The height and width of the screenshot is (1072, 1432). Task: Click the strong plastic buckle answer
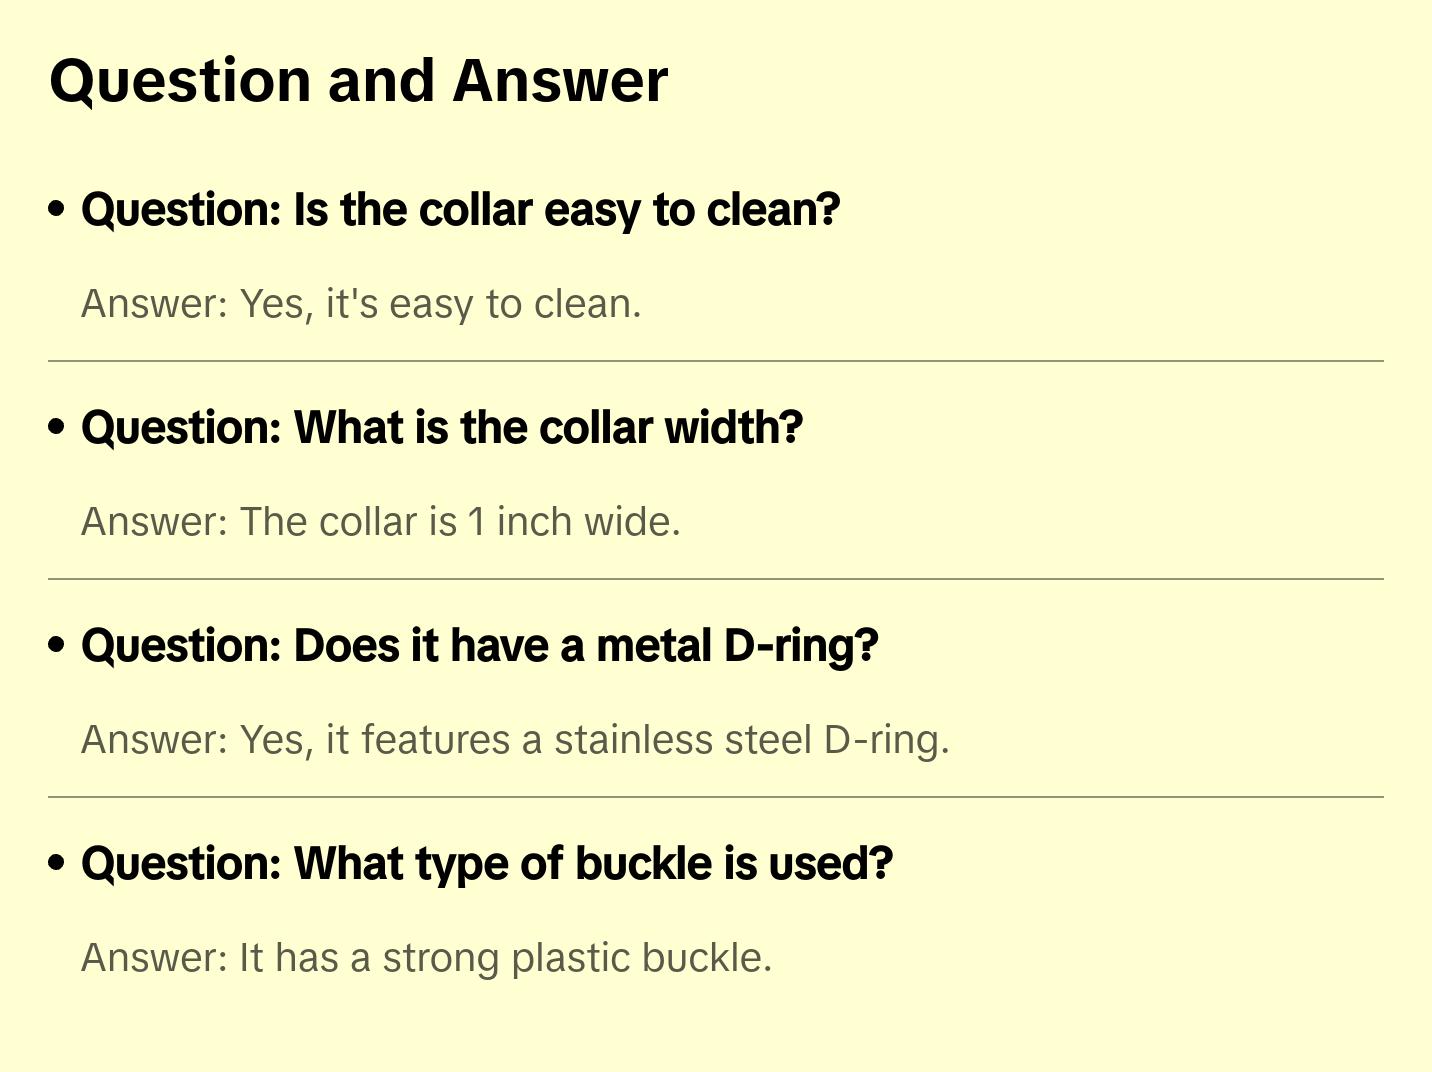coord(427,958)
